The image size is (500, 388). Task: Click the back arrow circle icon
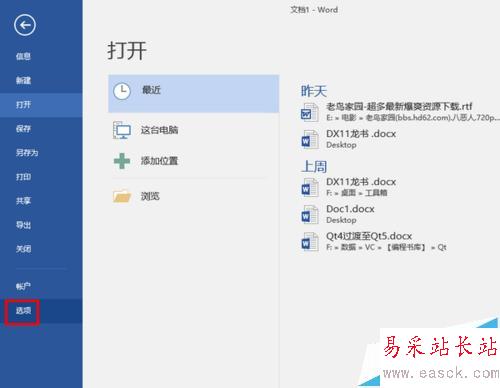pos(25,25)
